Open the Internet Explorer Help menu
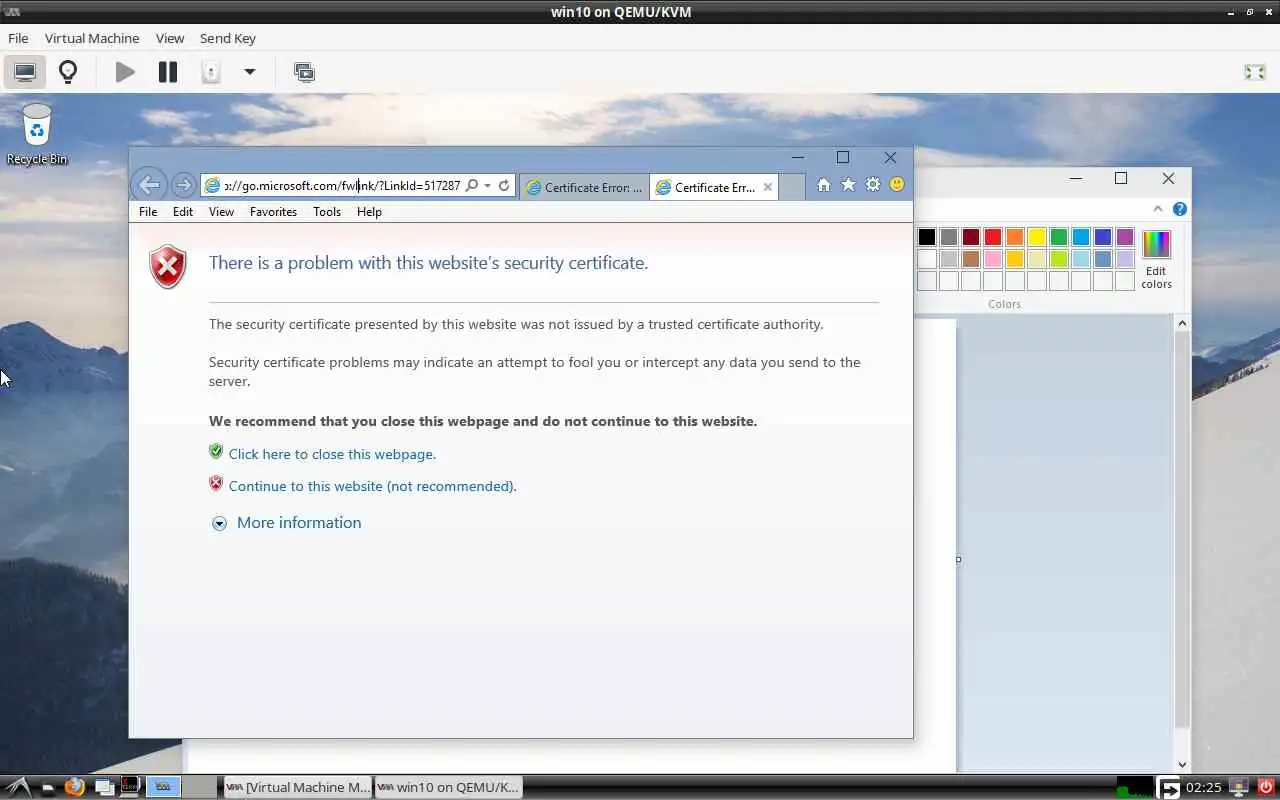 [369, 212]
